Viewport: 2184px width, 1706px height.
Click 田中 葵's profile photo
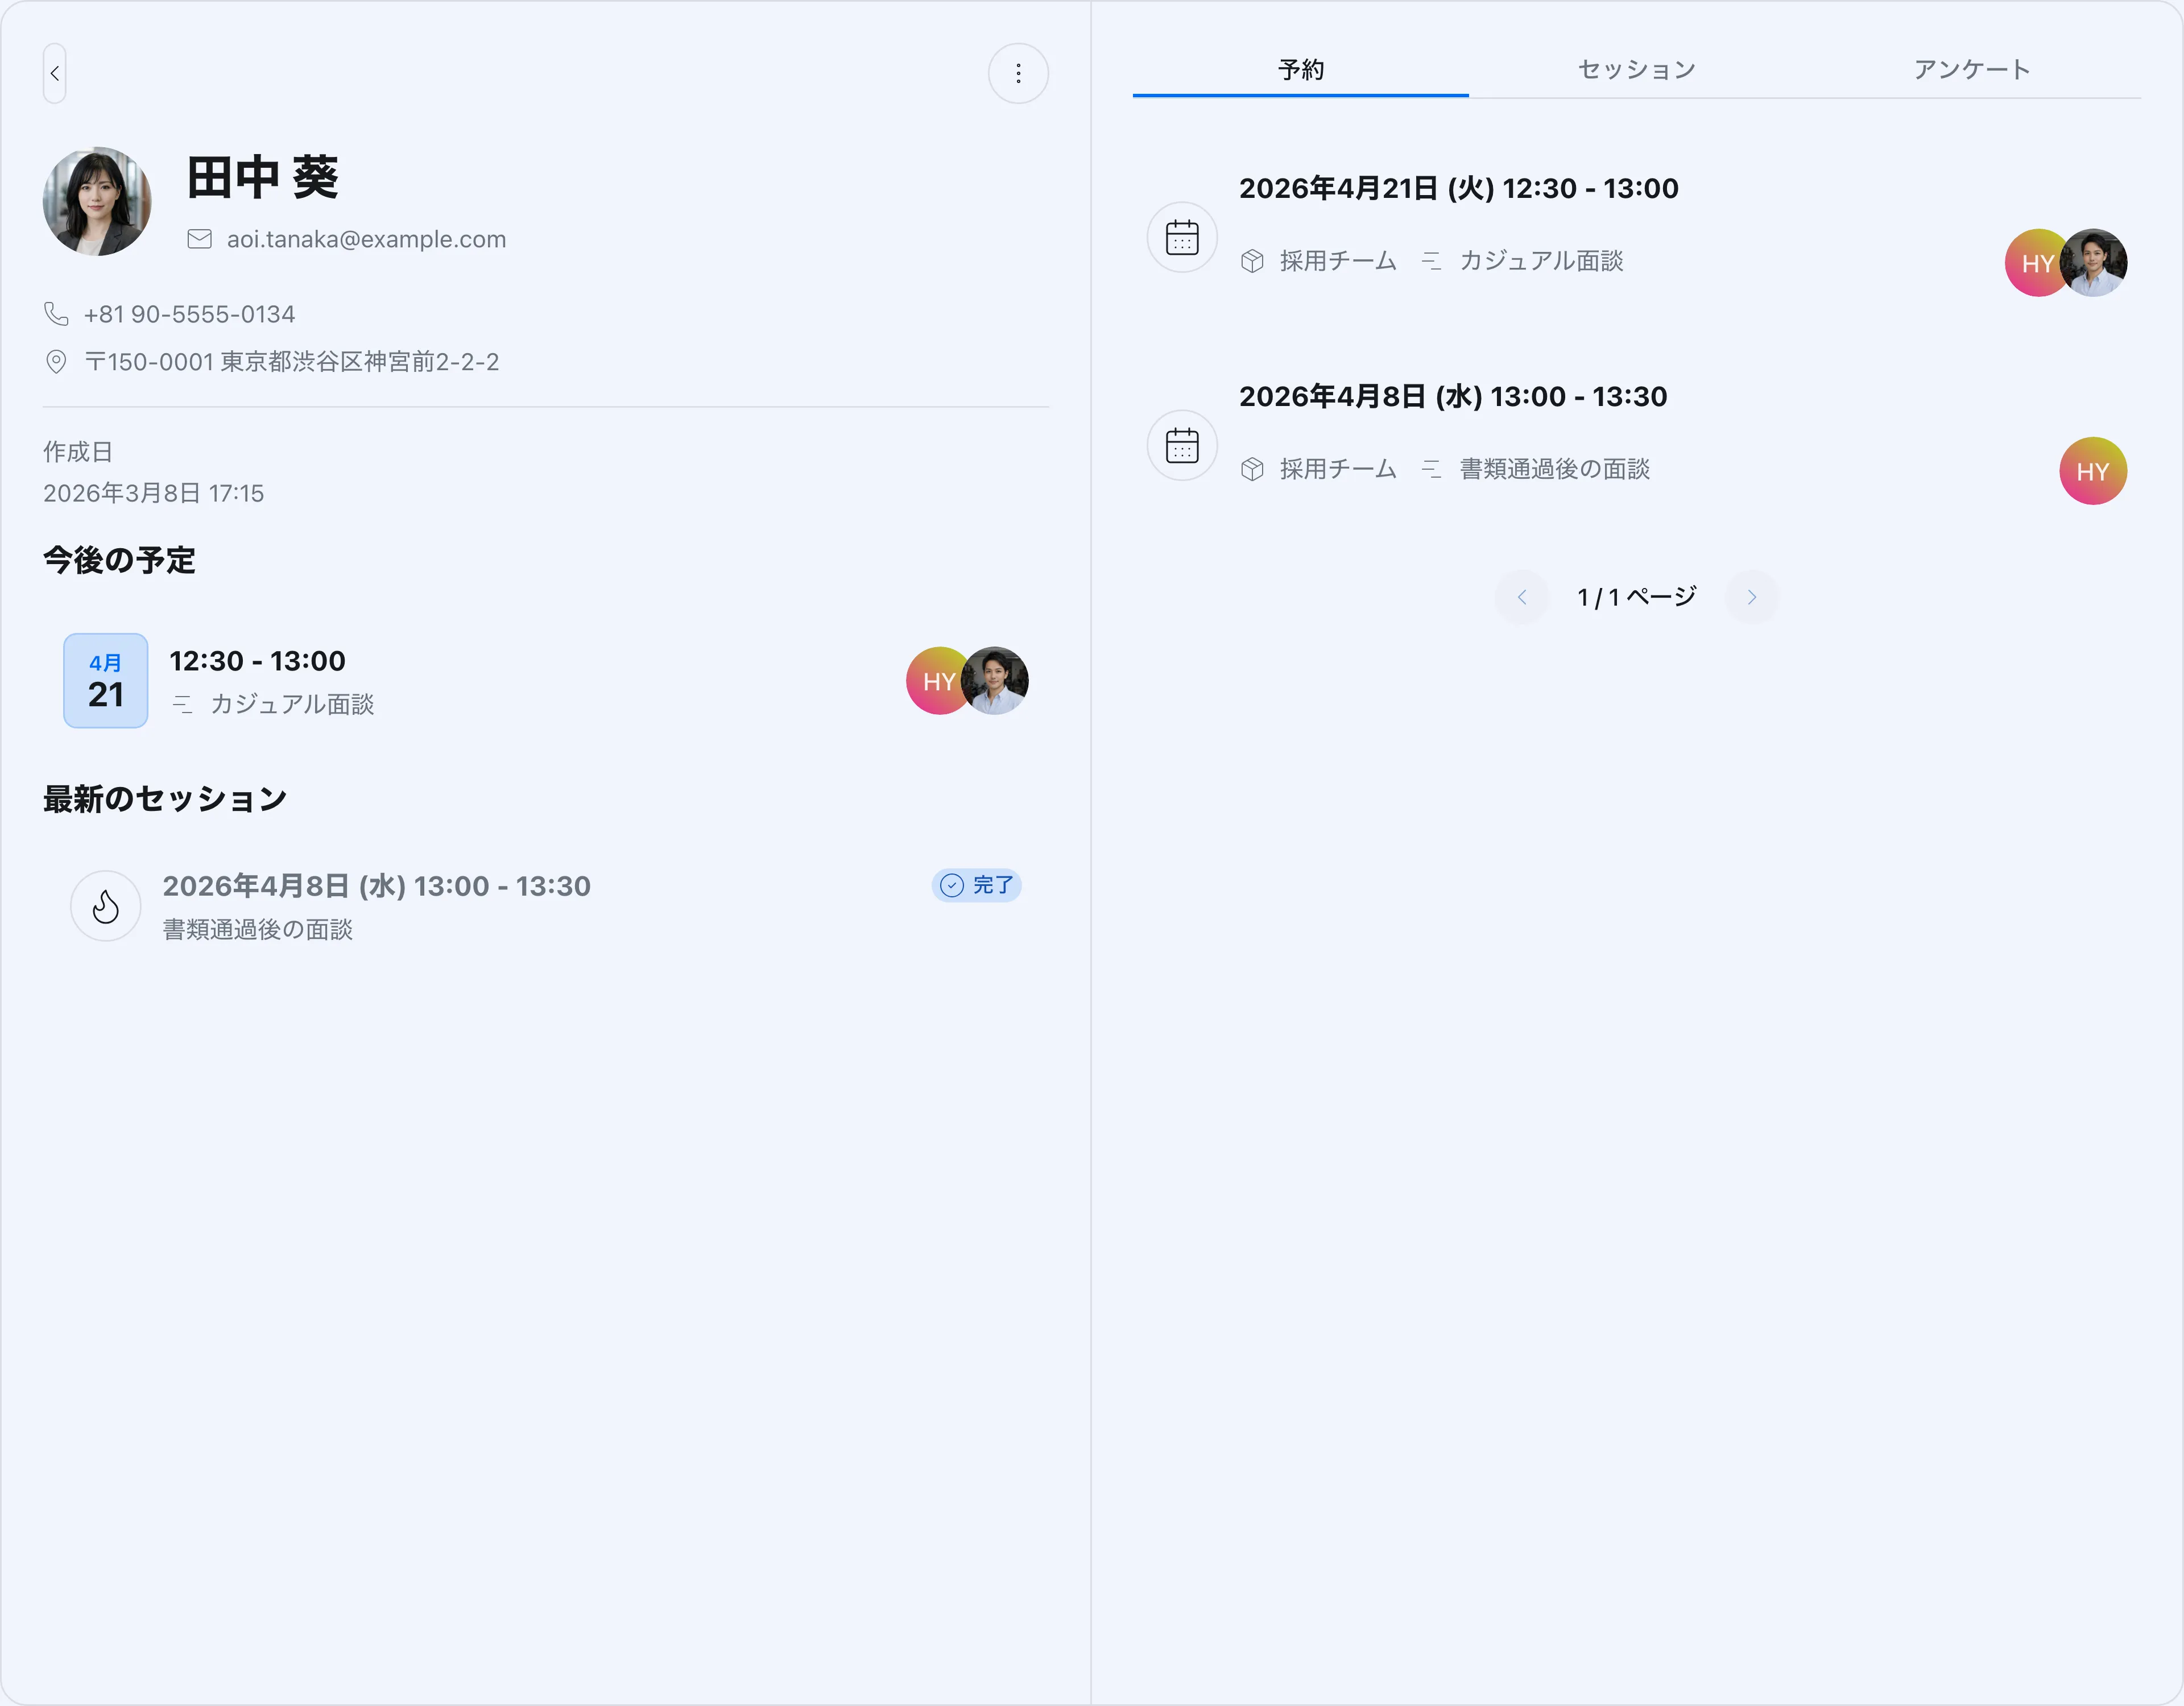pyautogui.click(x=97, y=201)
